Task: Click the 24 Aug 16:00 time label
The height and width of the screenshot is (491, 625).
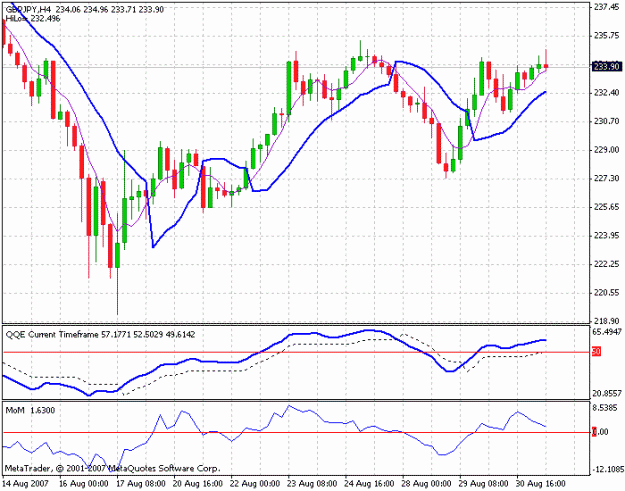Action: 370,484
